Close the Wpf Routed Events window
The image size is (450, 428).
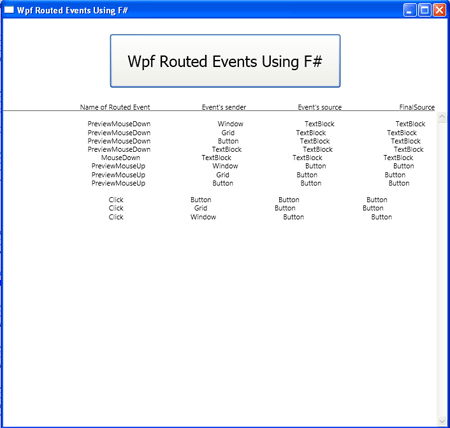[439, 10]
